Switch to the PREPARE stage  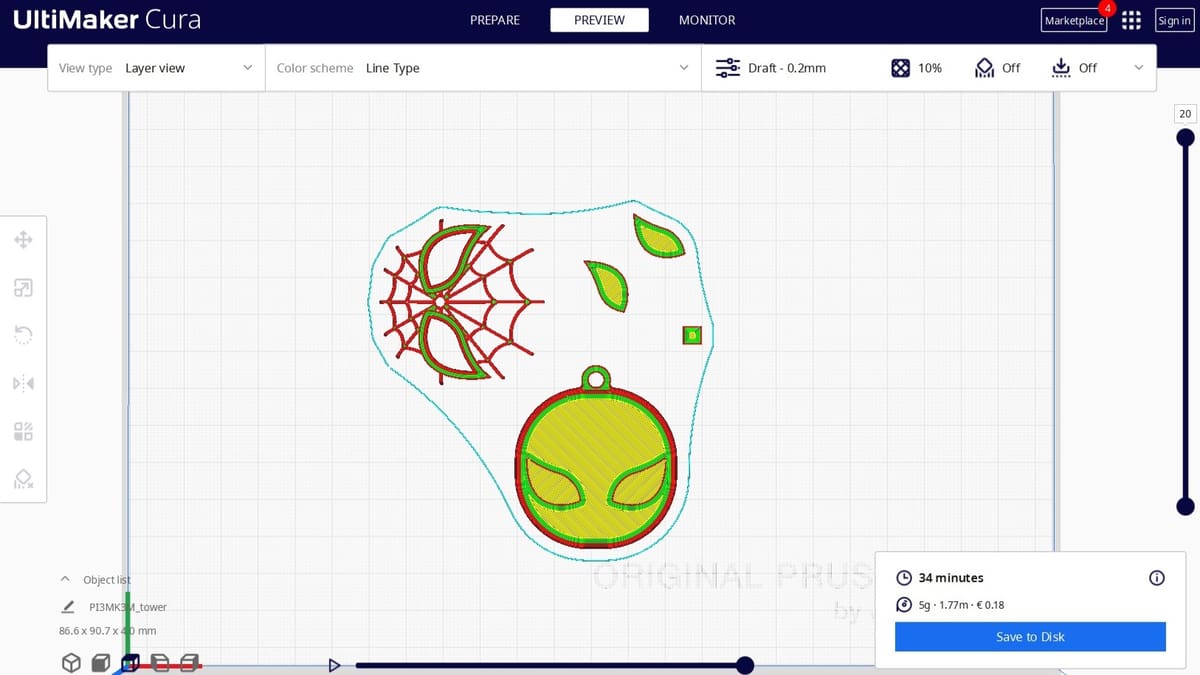point(495,20)
